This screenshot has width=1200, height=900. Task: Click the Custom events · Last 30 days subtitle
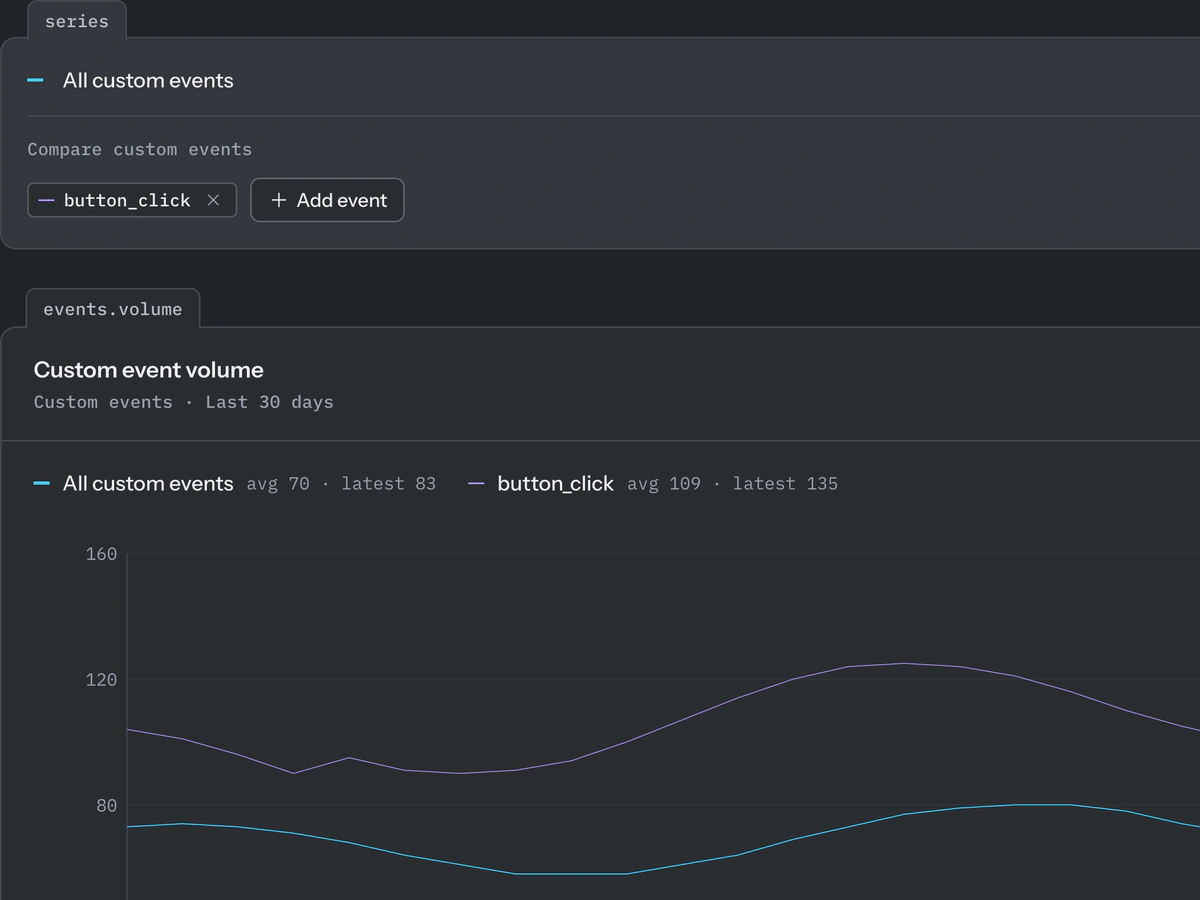click(x=184, y=402)
